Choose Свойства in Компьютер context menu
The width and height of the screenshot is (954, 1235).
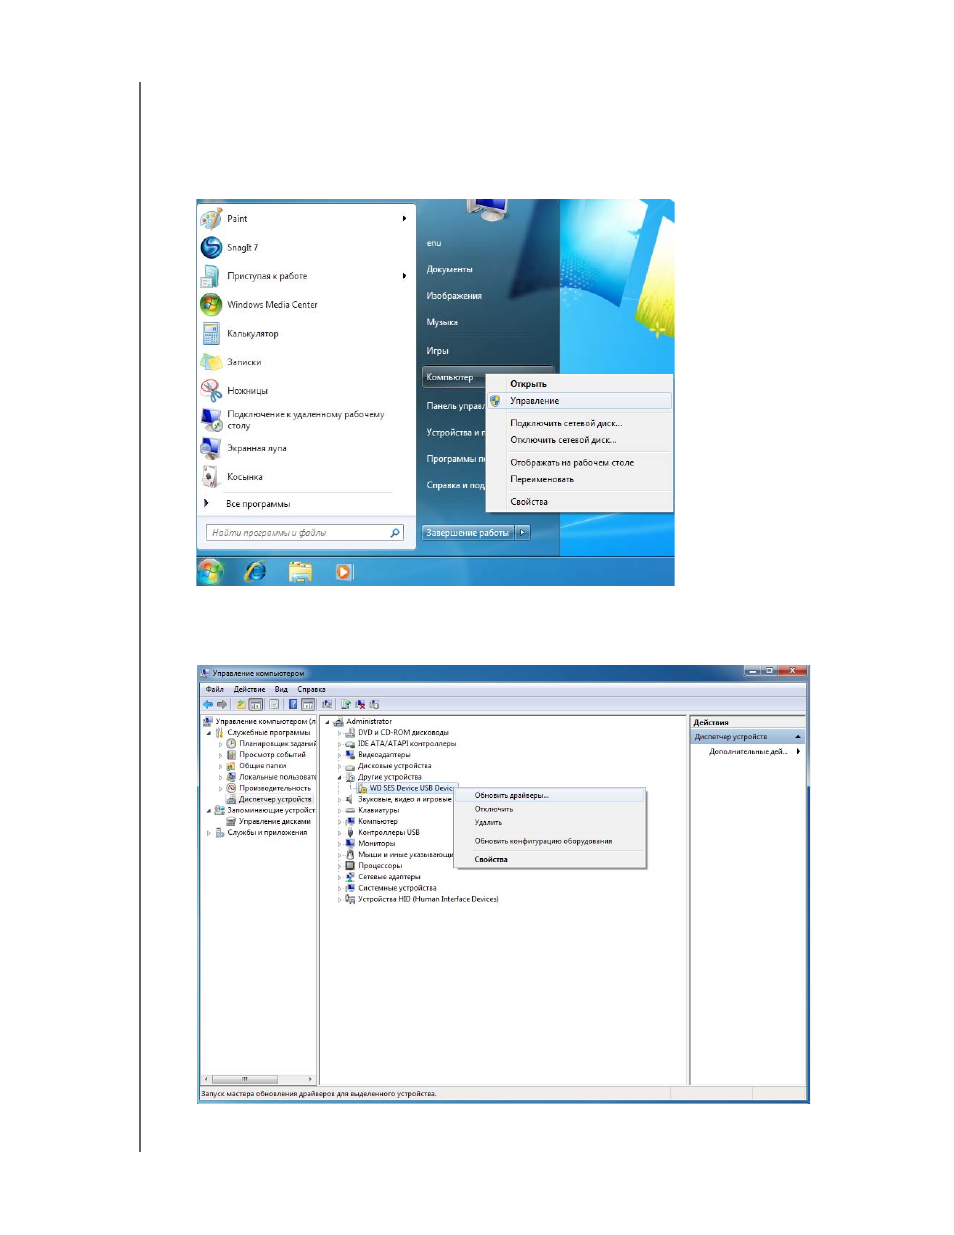(529, 502)
